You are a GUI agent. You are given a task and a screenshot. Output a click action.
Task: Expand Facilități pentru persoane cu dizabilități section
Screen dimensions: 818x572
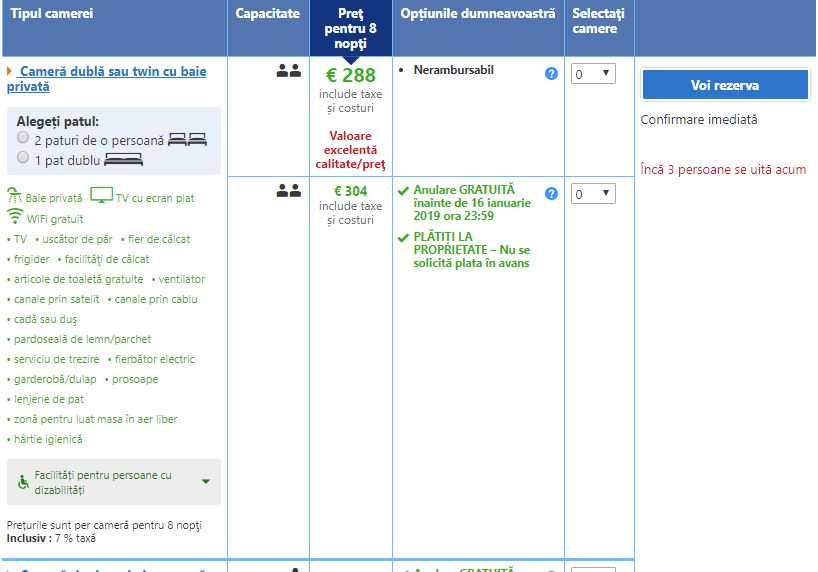(x=205, y=481)
